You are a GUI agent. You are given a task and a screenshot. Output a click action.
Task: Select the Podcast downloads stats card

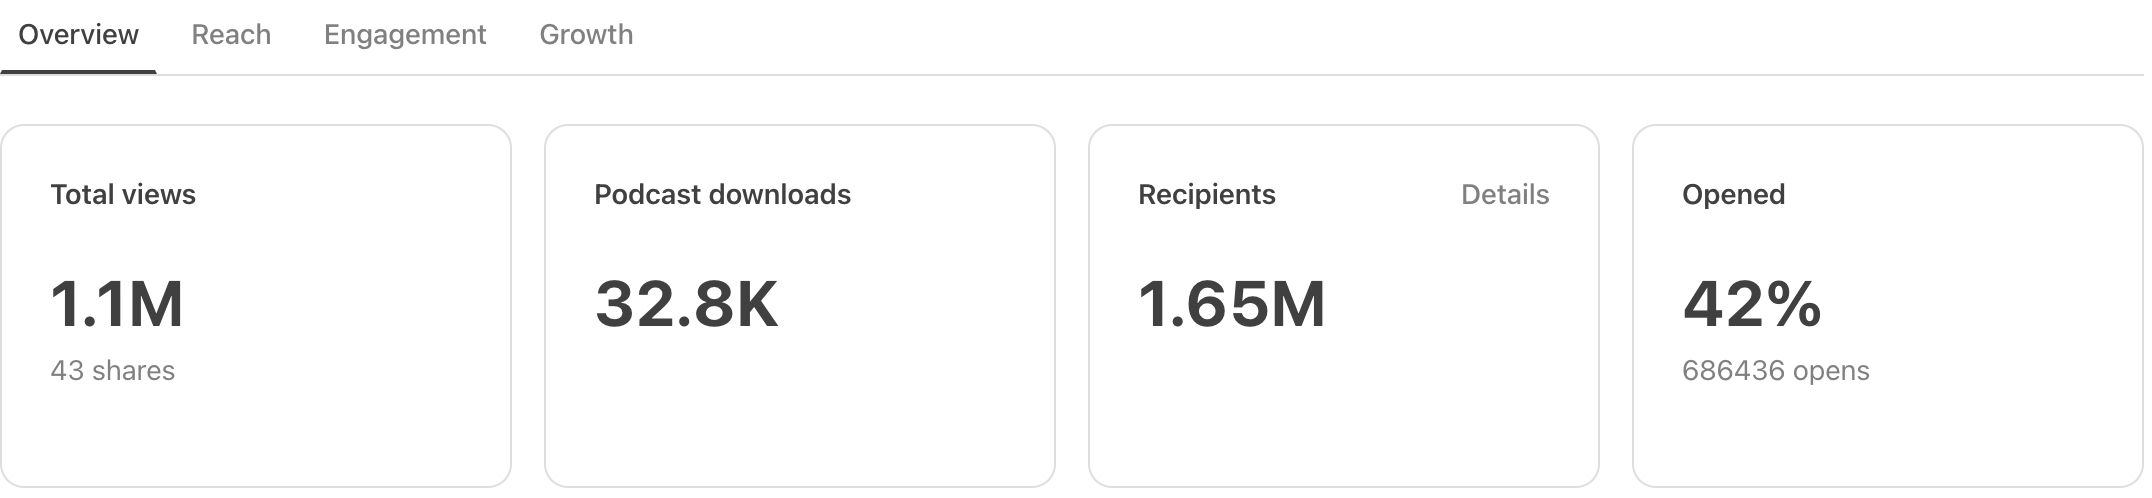click(800, 306)
